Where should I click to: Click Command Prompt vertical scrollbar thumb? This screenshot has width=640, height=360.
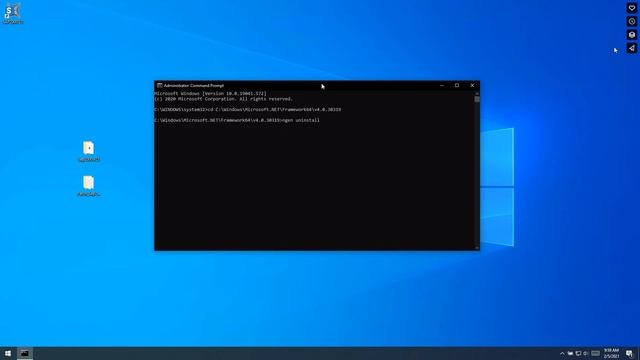(477, 99)
